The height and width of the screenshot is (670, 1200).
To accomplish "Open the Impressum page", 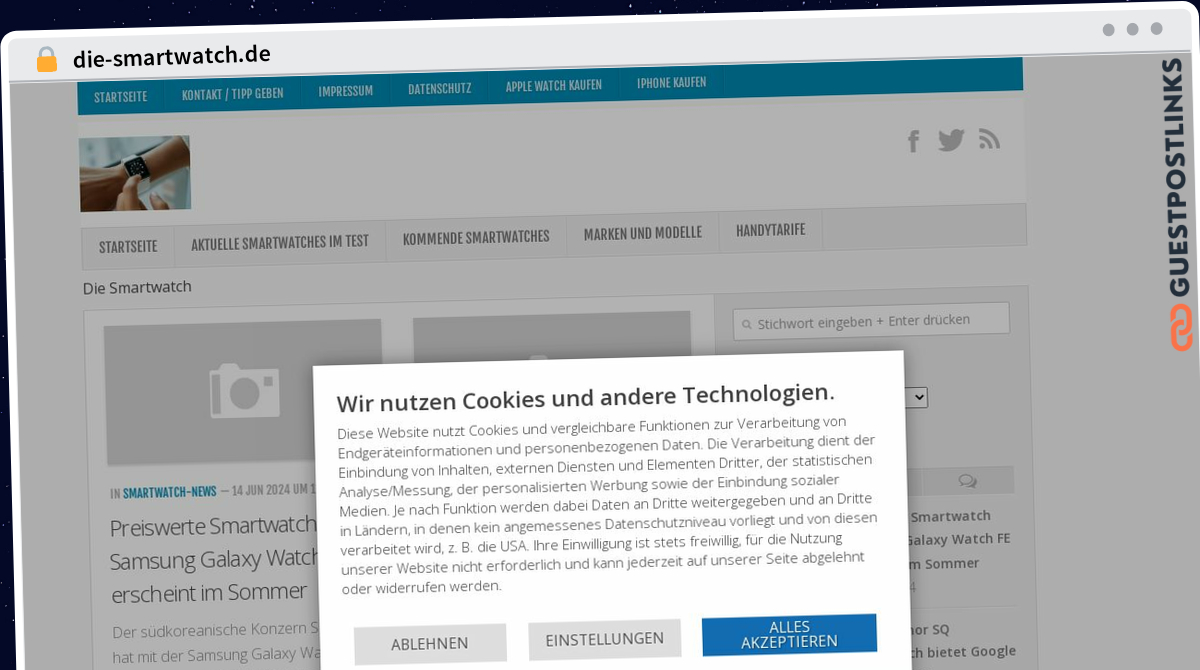I will coord(346,91).
